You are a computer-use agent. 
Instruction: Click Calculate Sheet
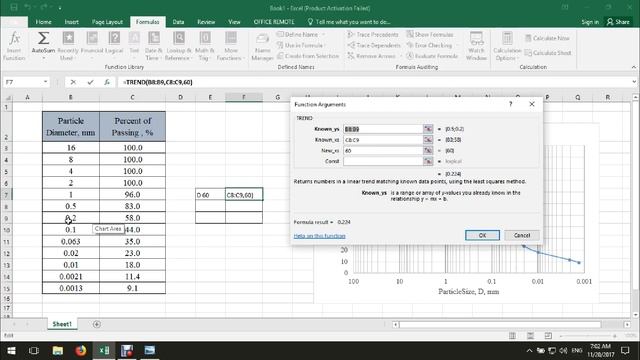548,53
